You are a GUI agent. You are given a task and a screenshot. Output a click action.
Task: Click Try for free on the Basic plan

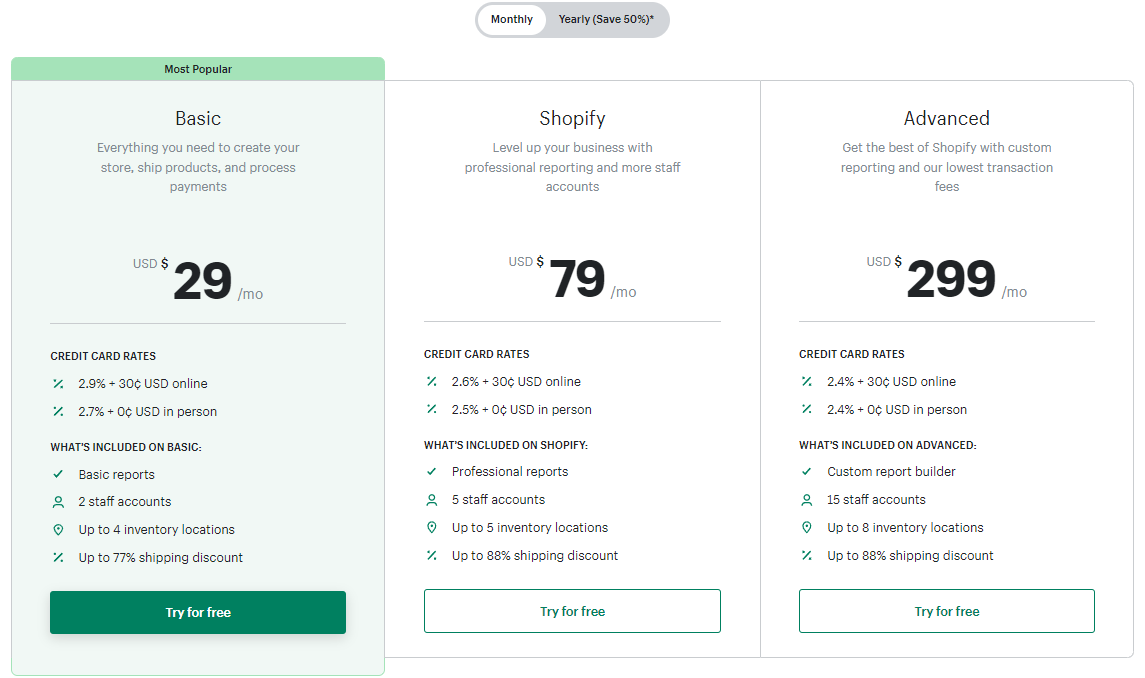pyautogui.click(x=197, y=612)
